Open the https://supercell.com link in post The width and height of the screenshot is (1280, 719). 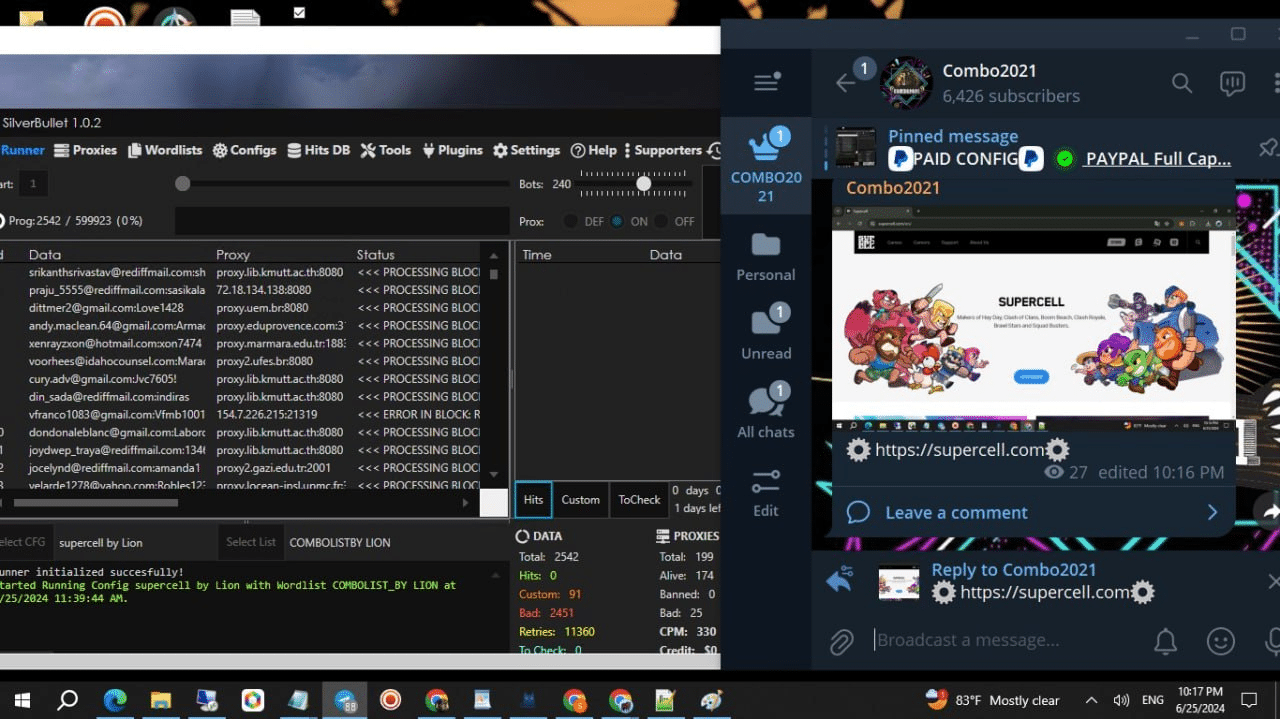point(960,450)
